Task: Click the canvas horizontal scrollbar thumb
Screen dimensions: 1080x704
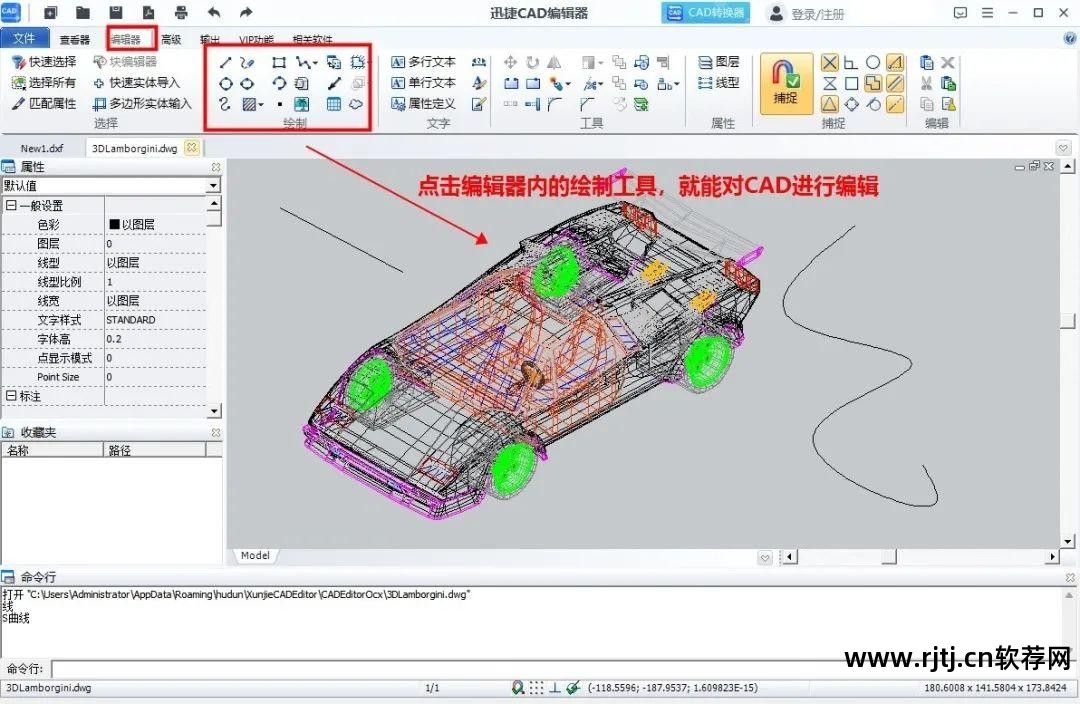Action: (x=889, y=557)
